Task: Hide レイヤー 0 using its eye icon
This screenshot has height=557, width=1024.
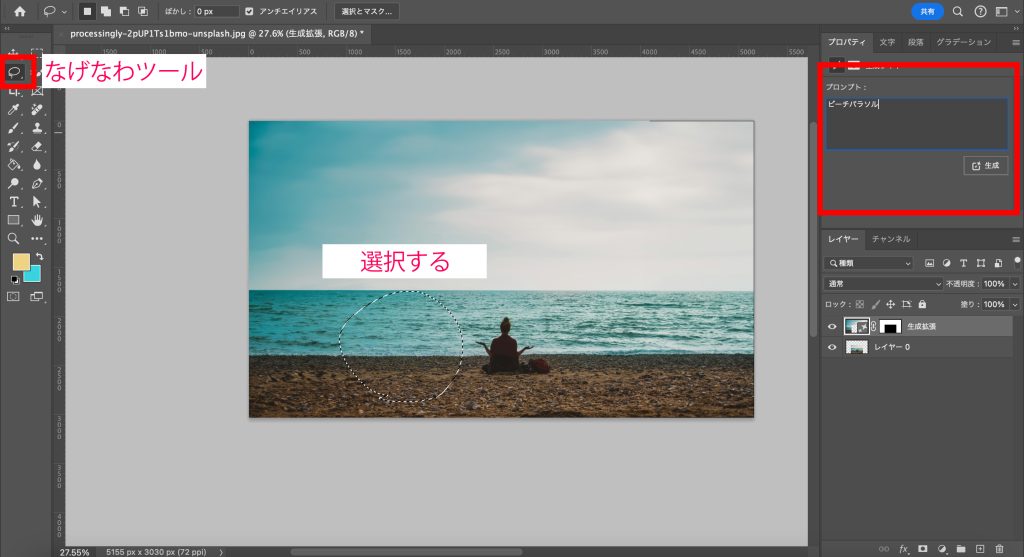Action: [x=831, y=347]
